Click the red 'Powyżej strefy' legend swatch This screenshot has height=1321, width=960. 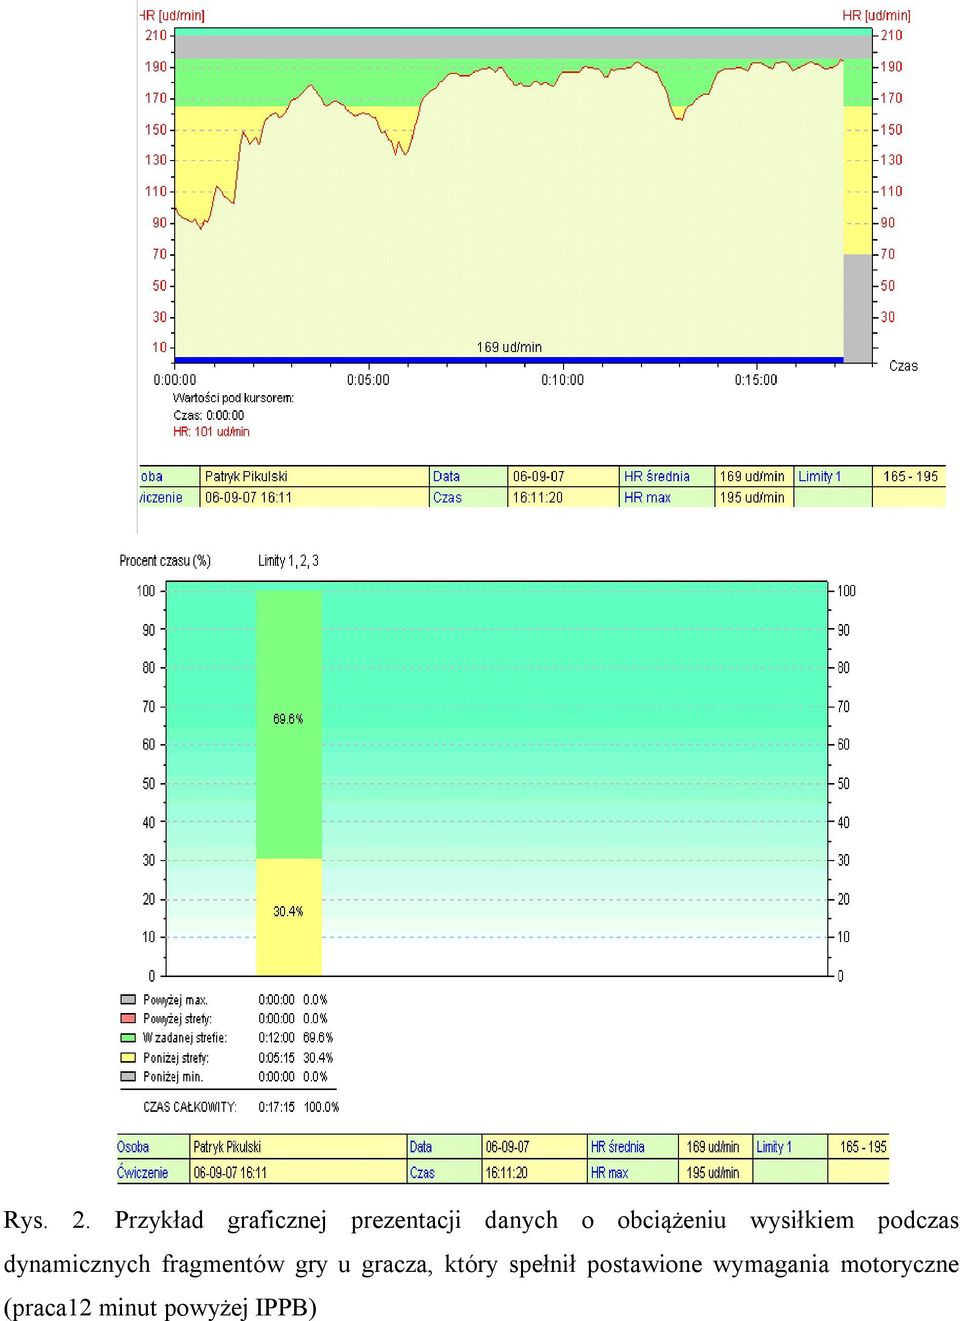pos(127,1018)
